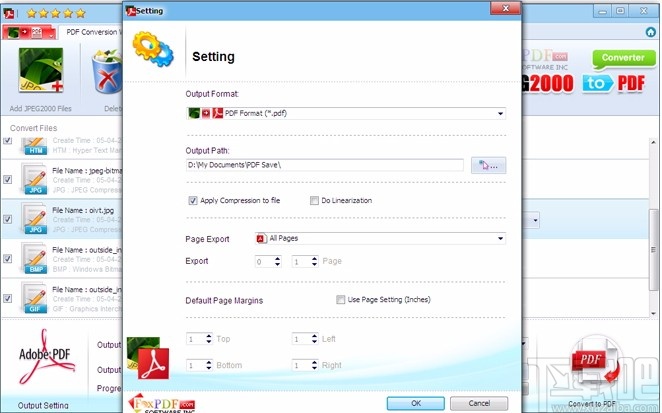Open the Output Format dropdown
662x413 pixels.
coord(346,113)
